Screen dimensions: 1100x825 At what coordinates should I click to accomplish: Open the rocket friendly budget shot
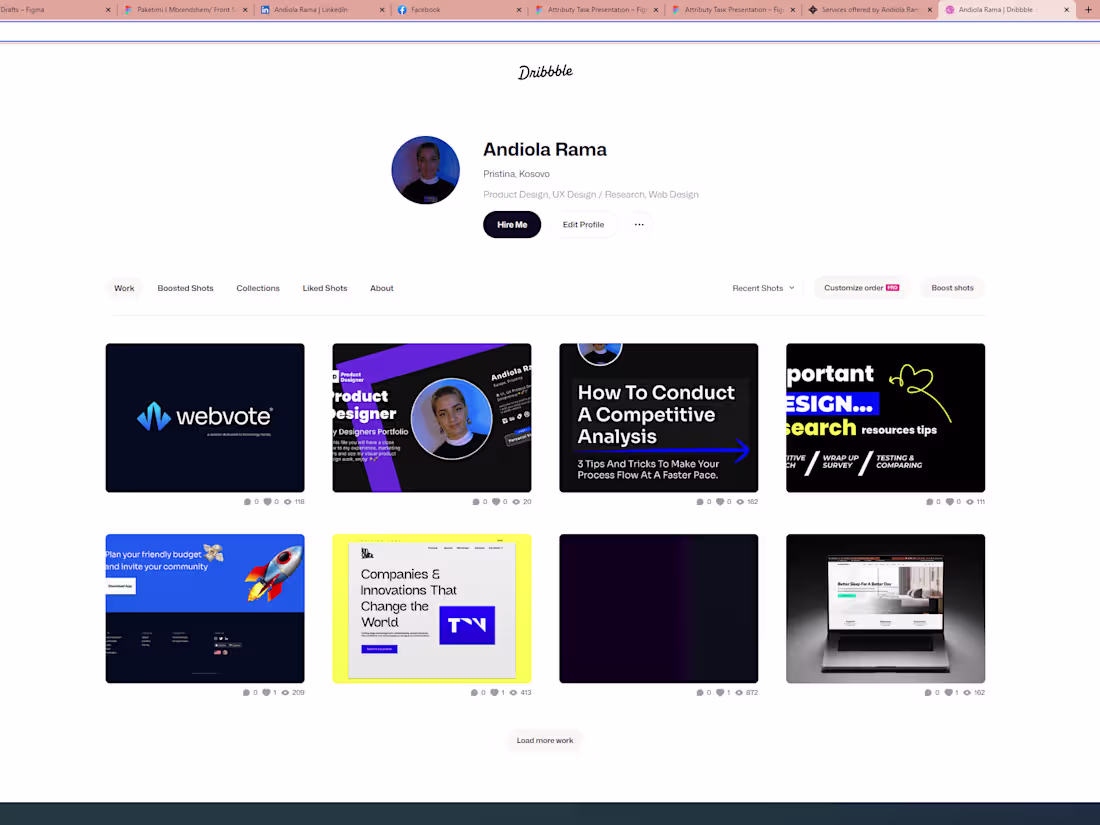[x=205, y=608]
